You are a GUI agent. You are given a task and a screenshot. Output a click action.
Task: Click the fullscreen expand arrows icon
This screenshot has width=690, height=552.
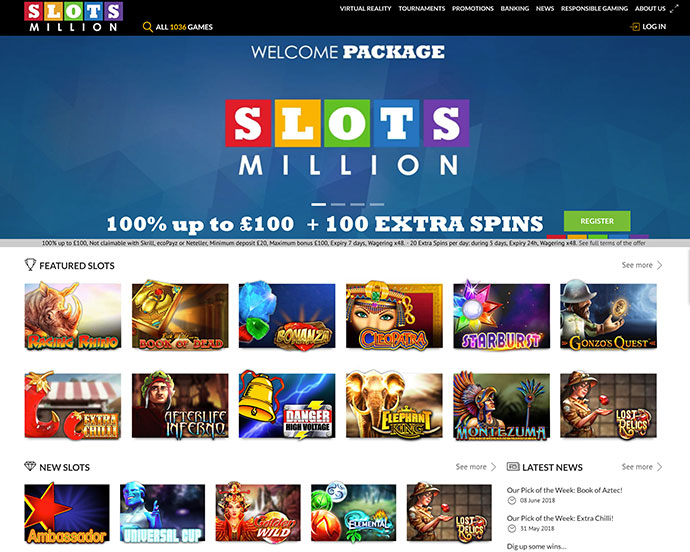click(x=674, y=8)
